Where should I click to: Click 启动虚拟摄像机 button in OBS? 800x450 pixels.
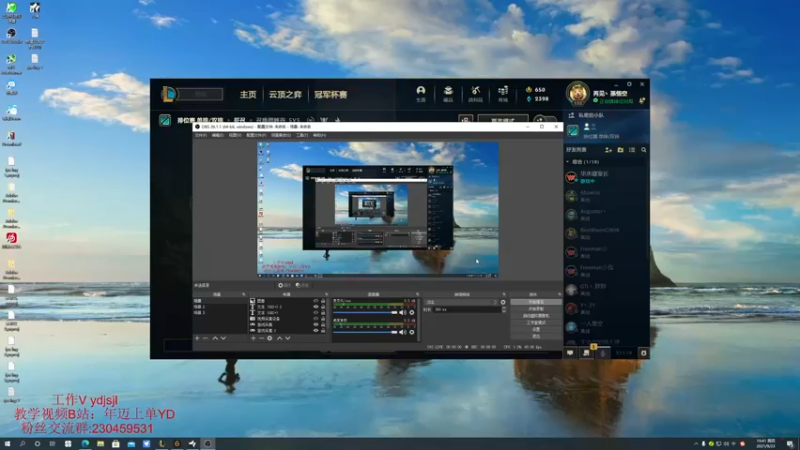[x=536, y=316]
